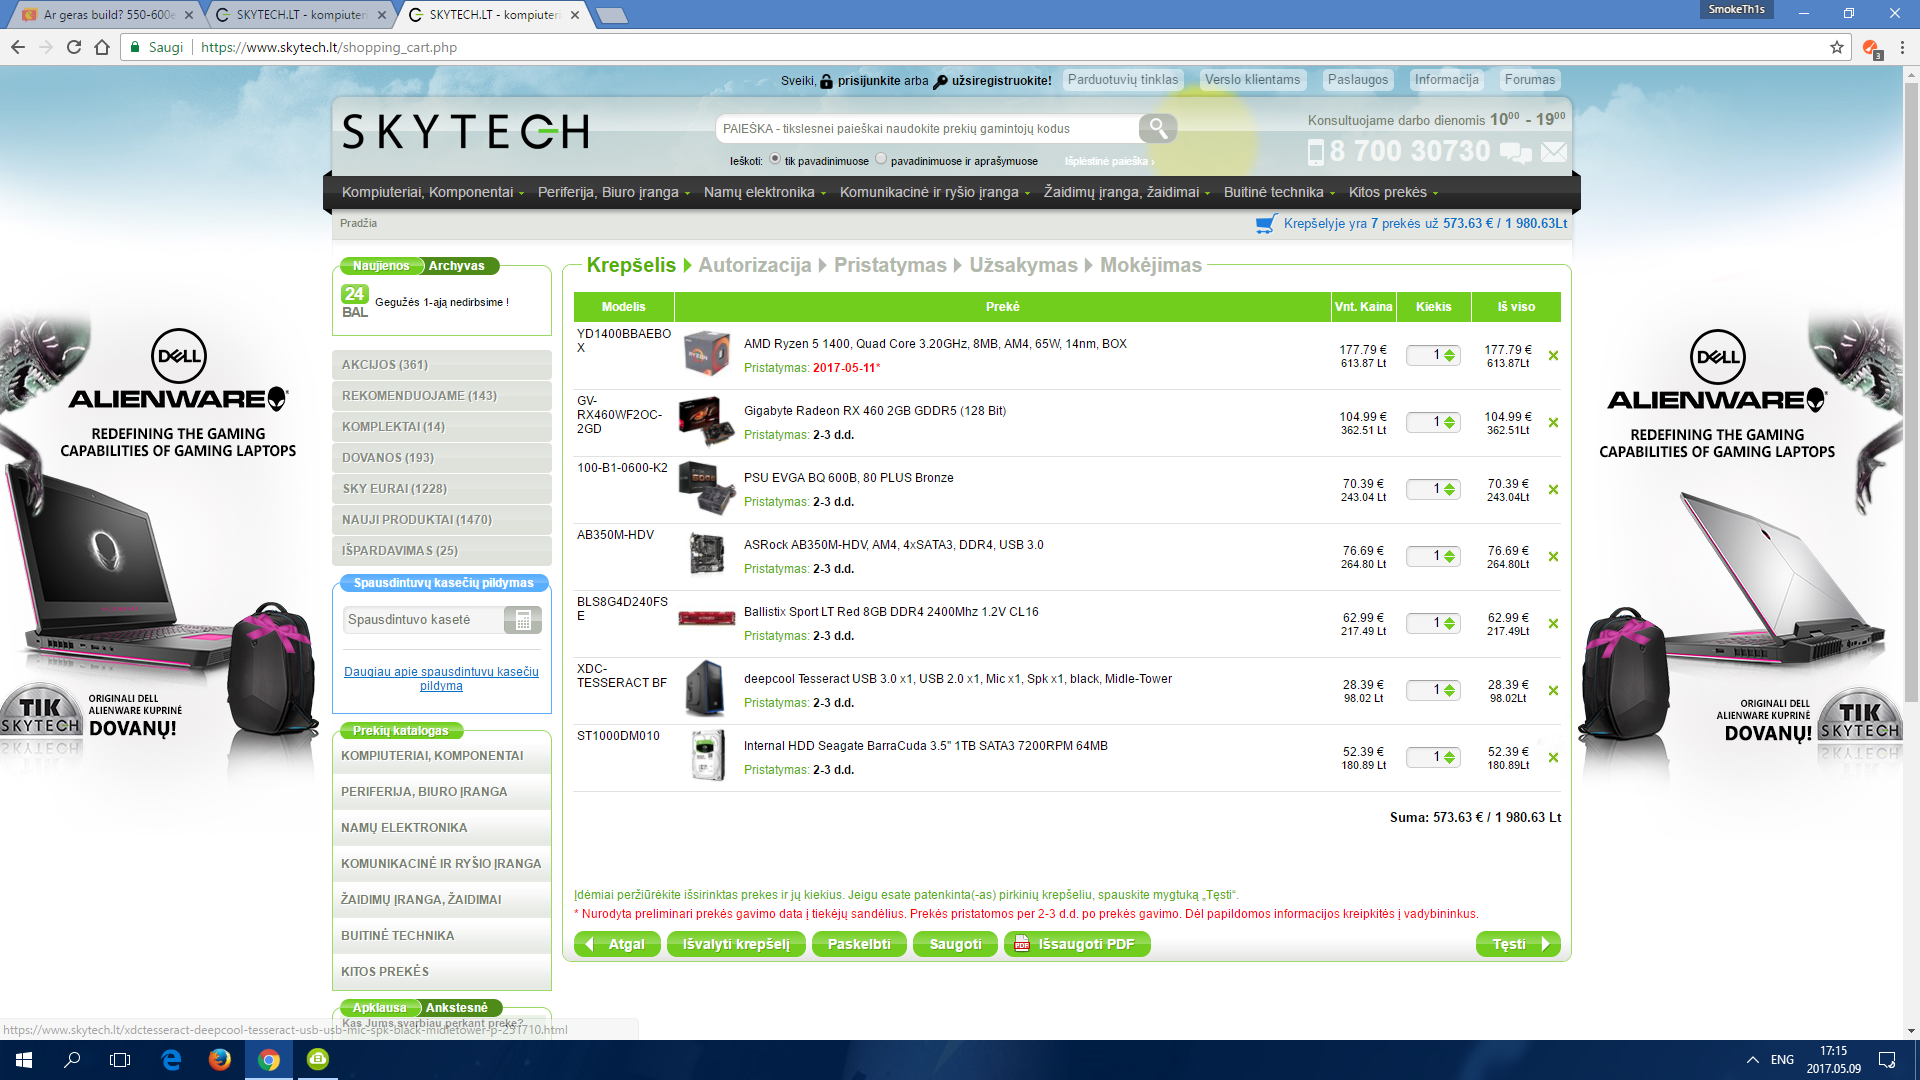The height and width of the screenshot is (1080, 1920).
Task: Bookmark this page with star icon
Action: 1837,47
